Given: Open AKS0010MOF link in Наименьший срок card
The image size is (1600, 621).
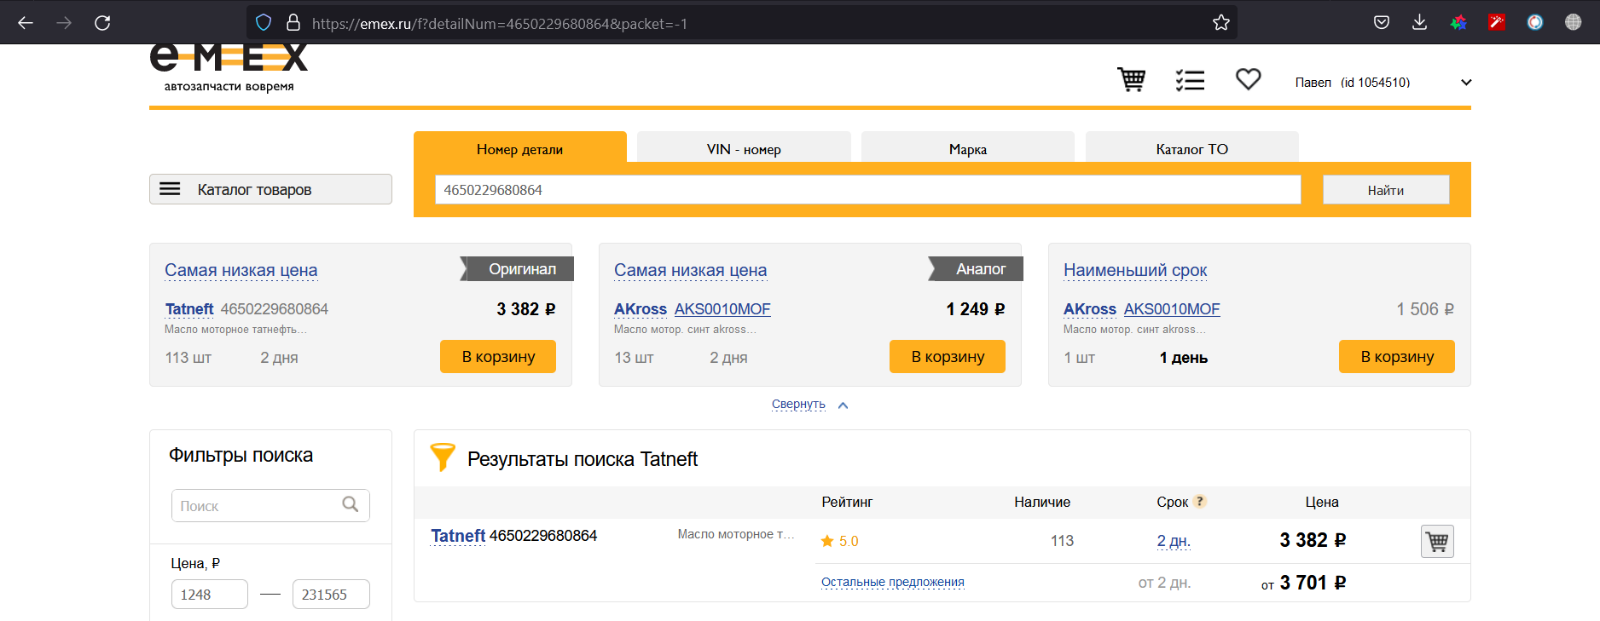Looking at the screenshot, I should (x=1172, y=309).
